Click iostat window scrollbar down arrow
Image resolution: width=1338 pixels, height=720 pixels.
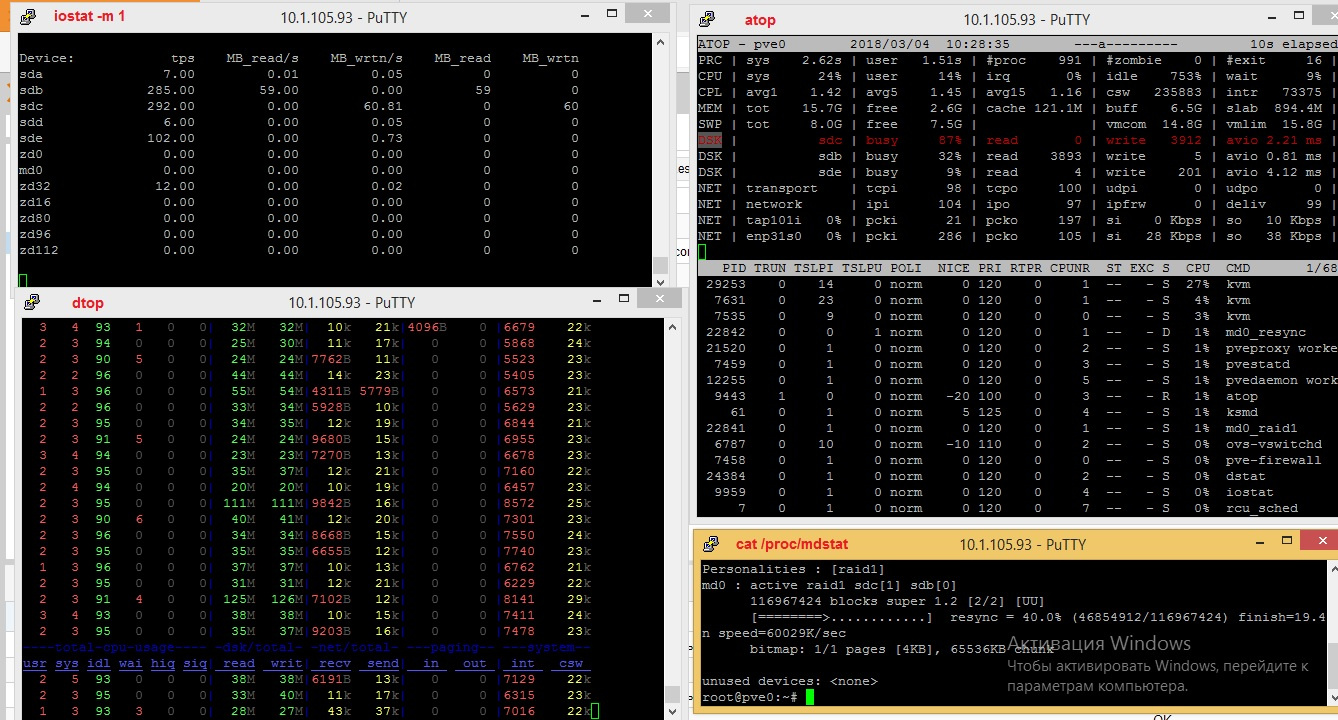coord(659,282)
